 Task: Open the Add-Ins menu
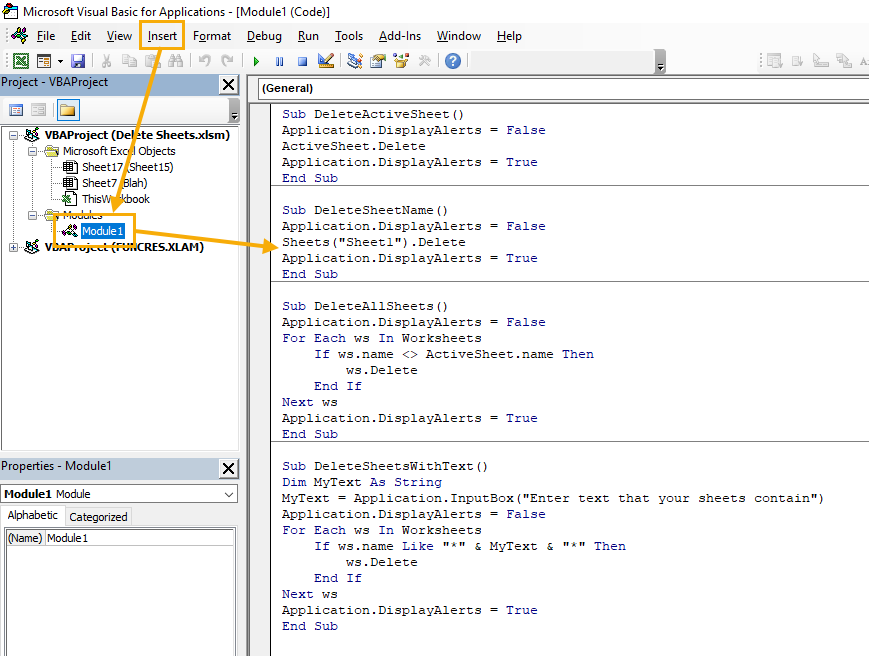[x=400, y=36]
